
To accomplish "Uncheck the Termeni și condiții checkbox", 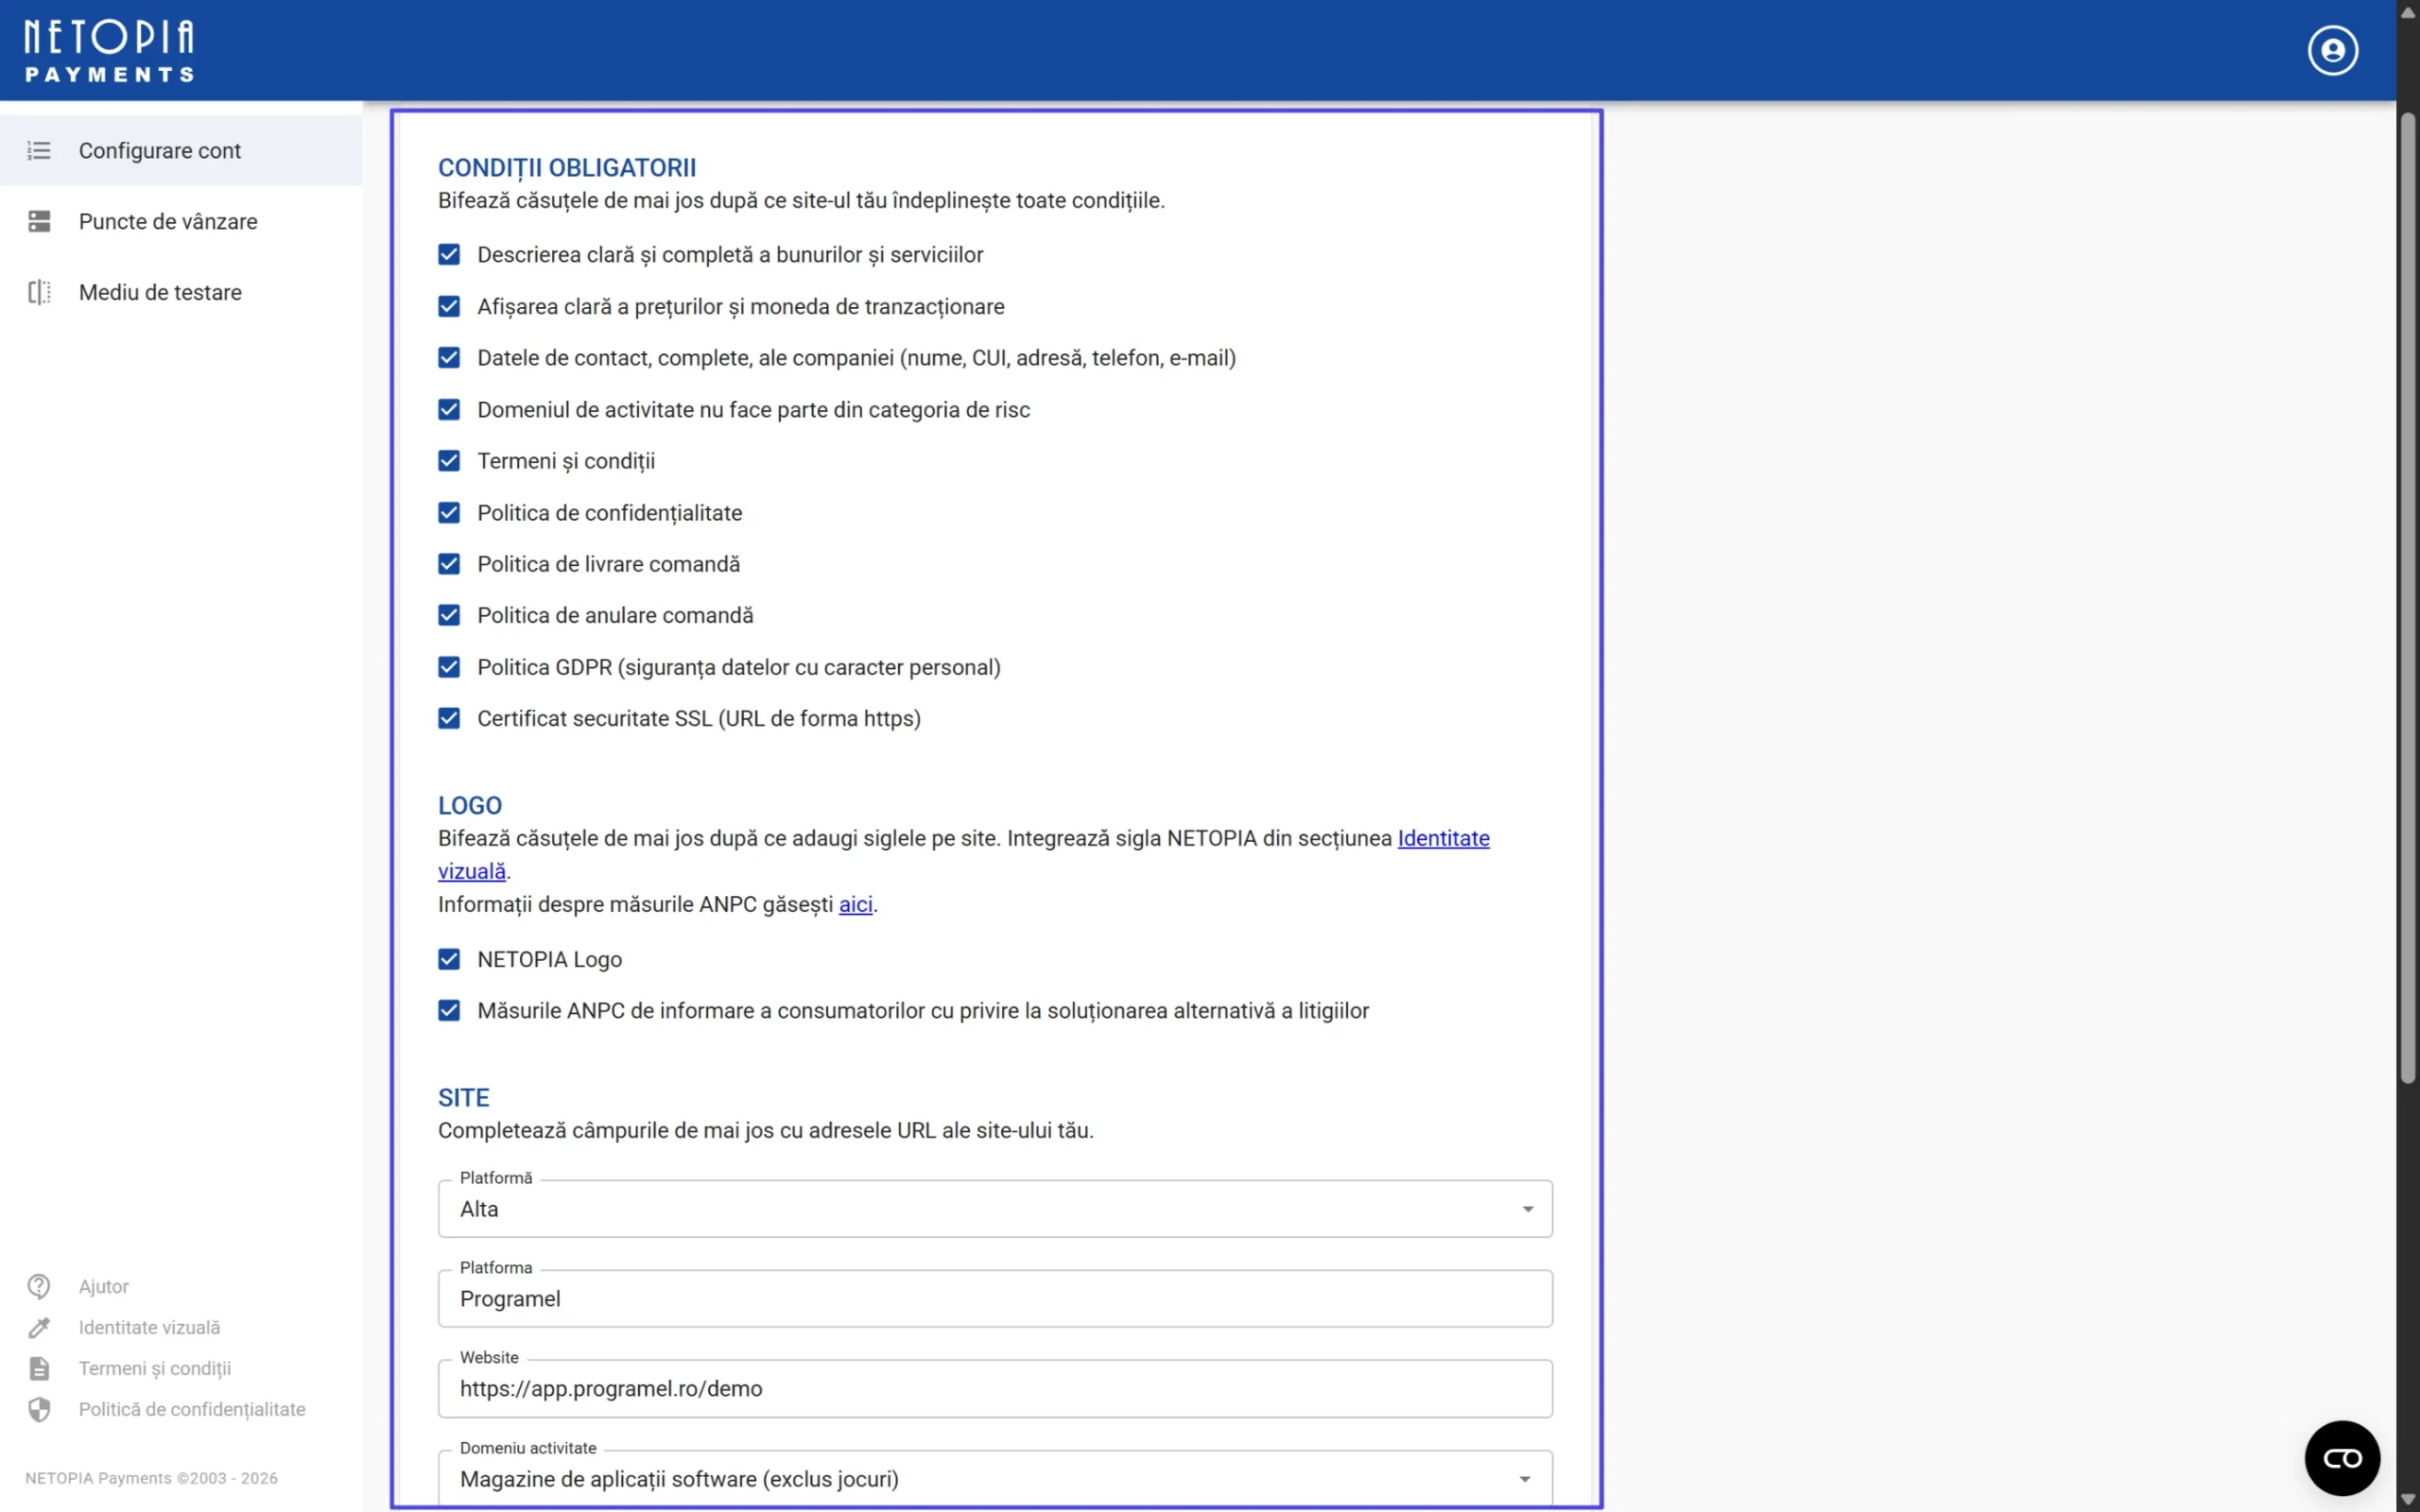I will (449, 461).
